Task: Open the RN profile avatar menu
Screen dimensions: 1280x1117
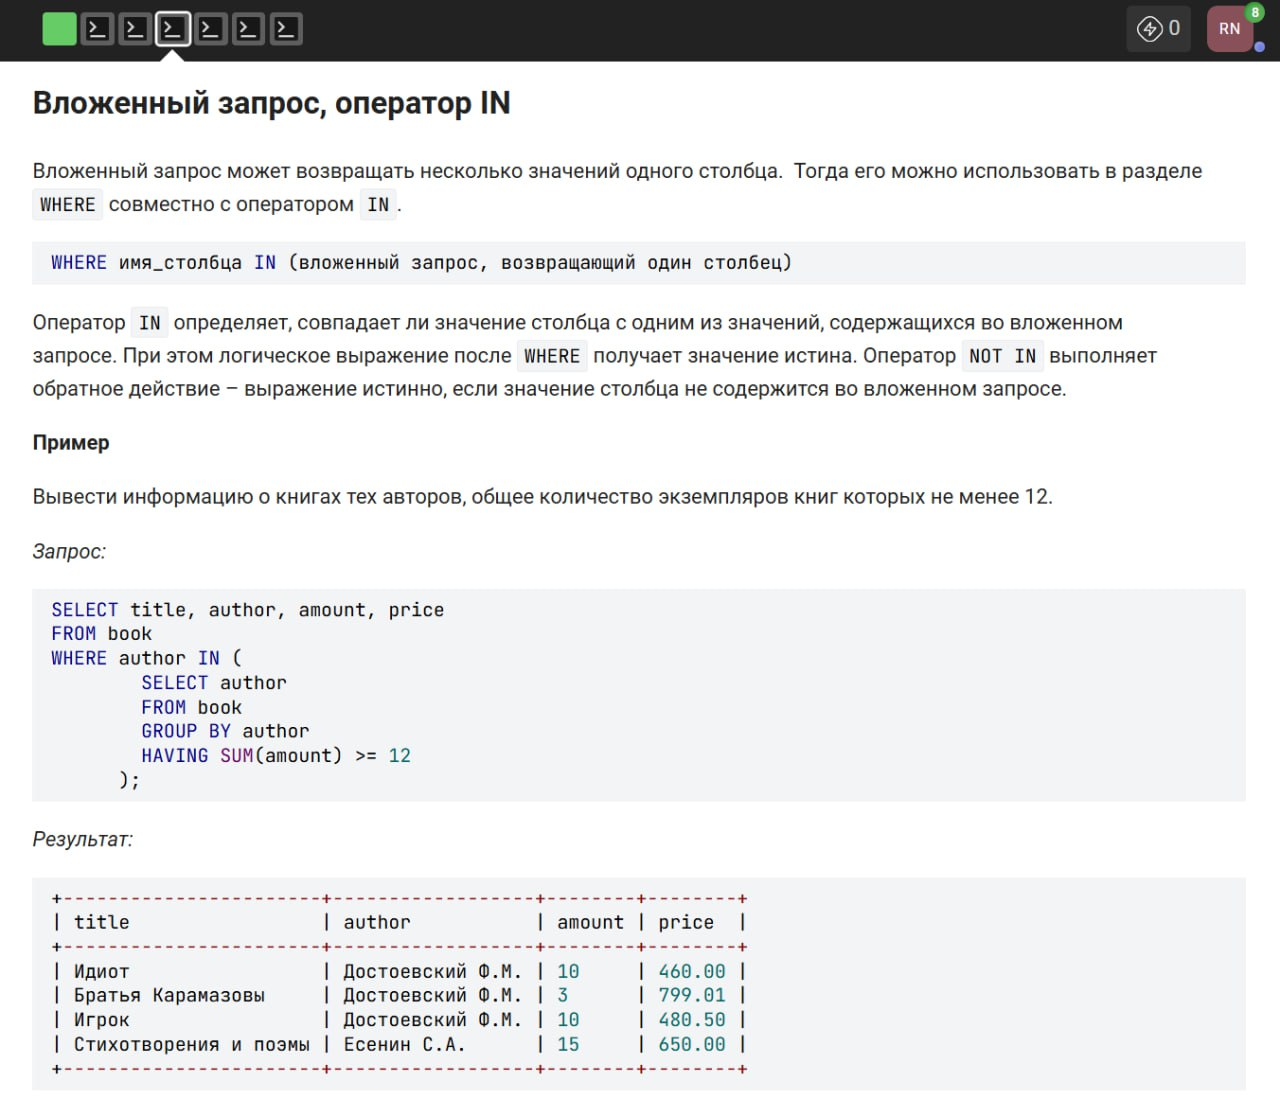Action: point(1229,29)
